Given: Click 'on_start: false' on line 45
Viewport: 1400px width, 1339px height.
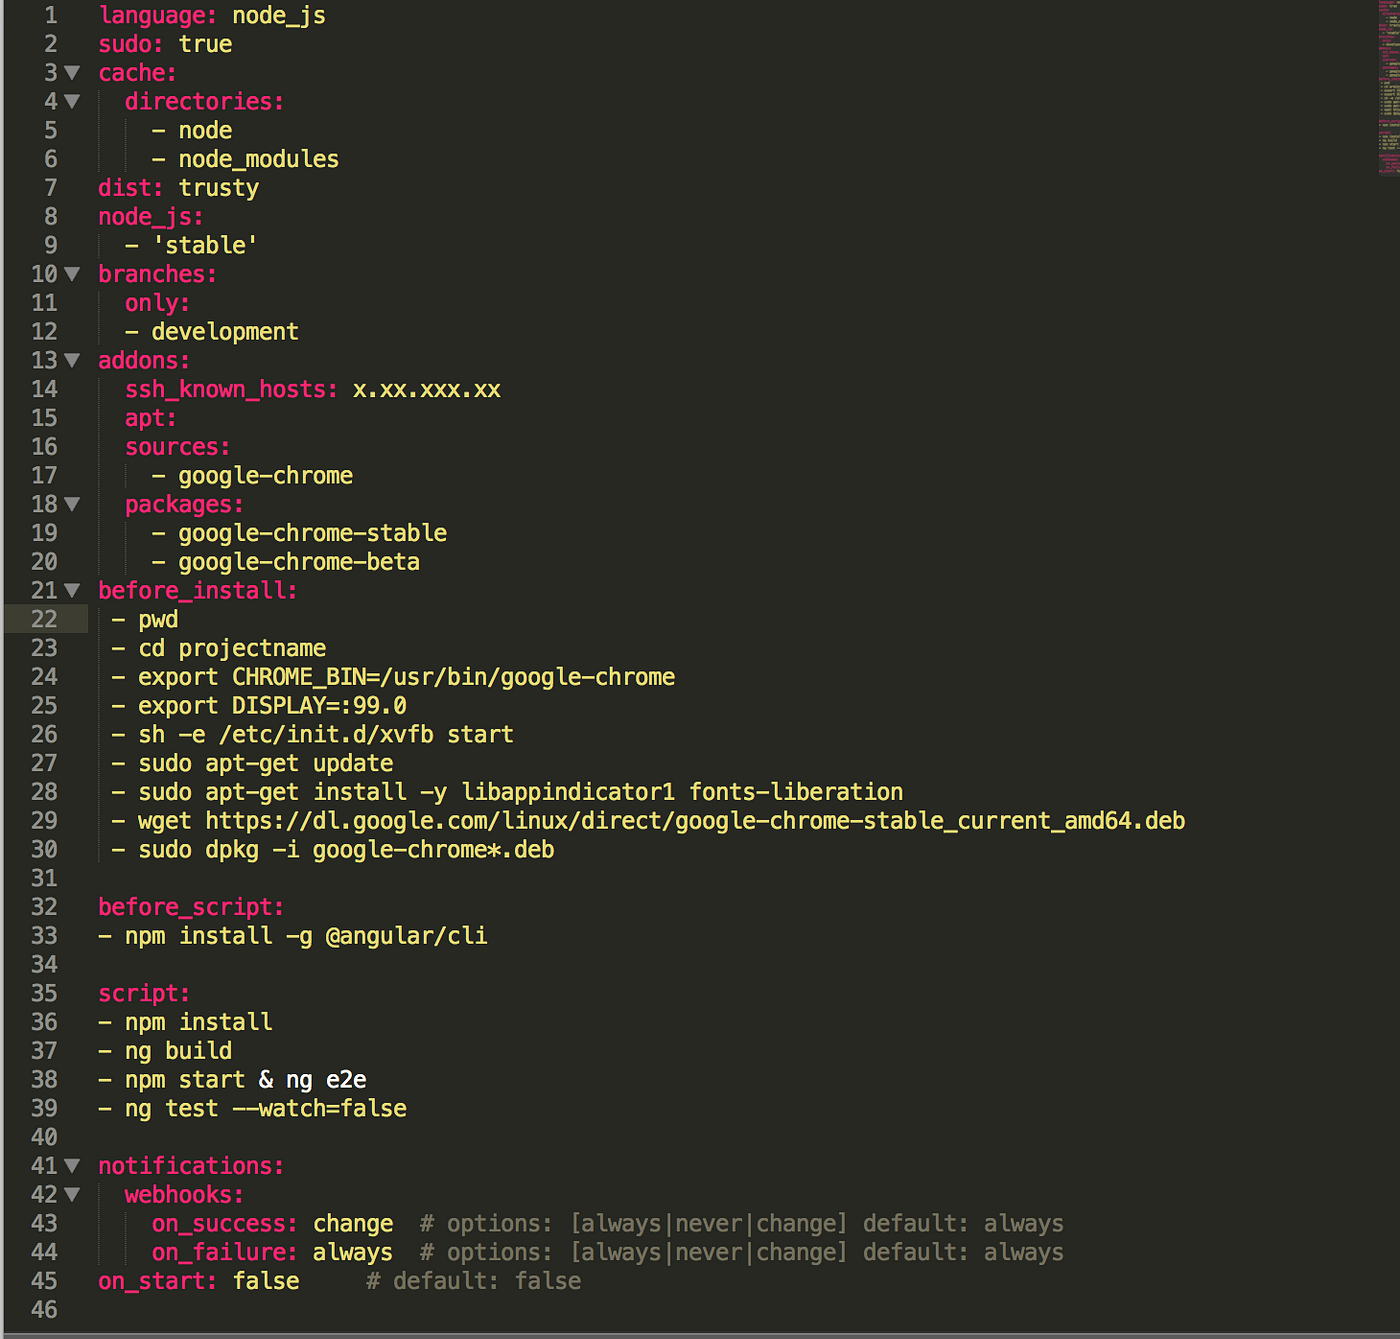Looking at the screenshot, I should click(x=198, y=1282).
